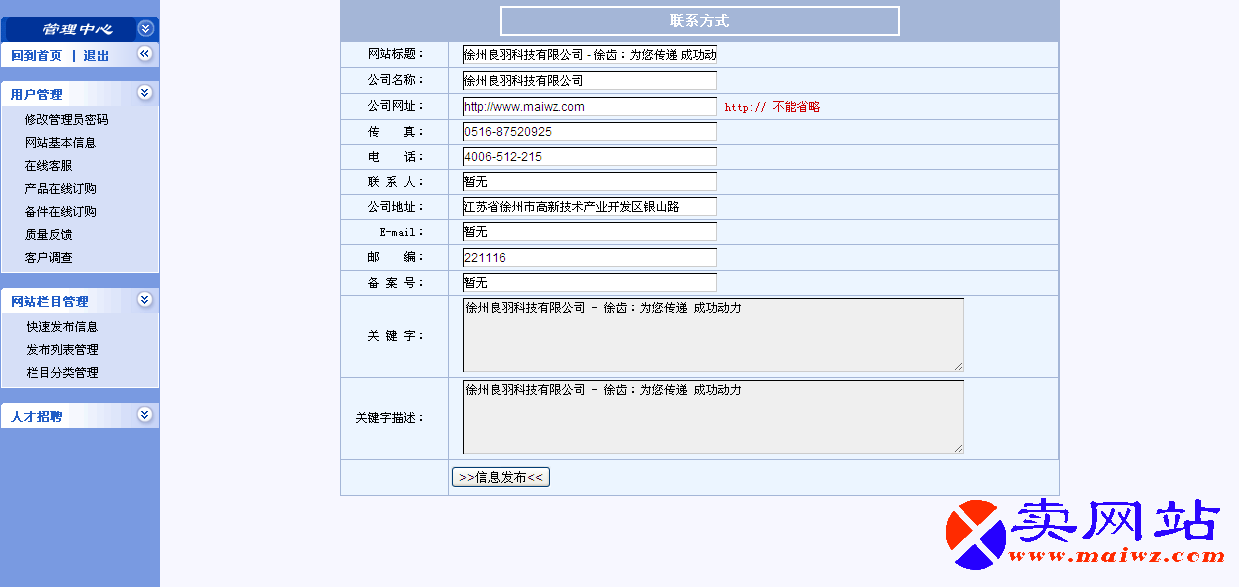
Task: Open 网站基本信息 menu item
Action: [x=60, y=143]
